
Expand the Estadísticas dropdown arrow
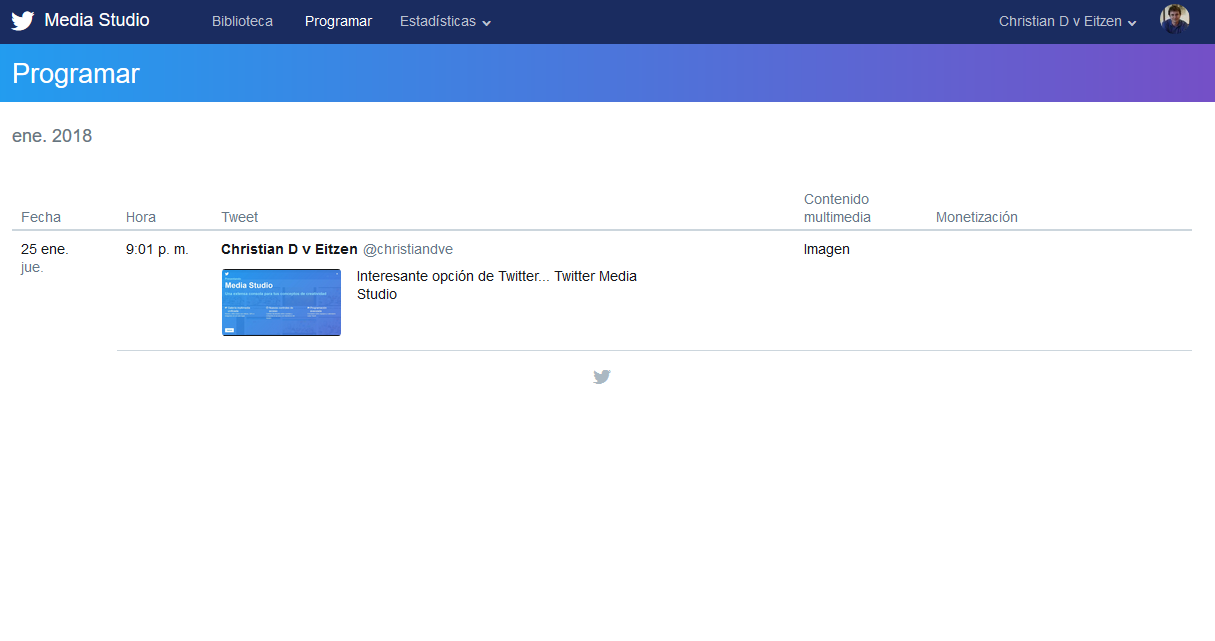click(486, 23)
